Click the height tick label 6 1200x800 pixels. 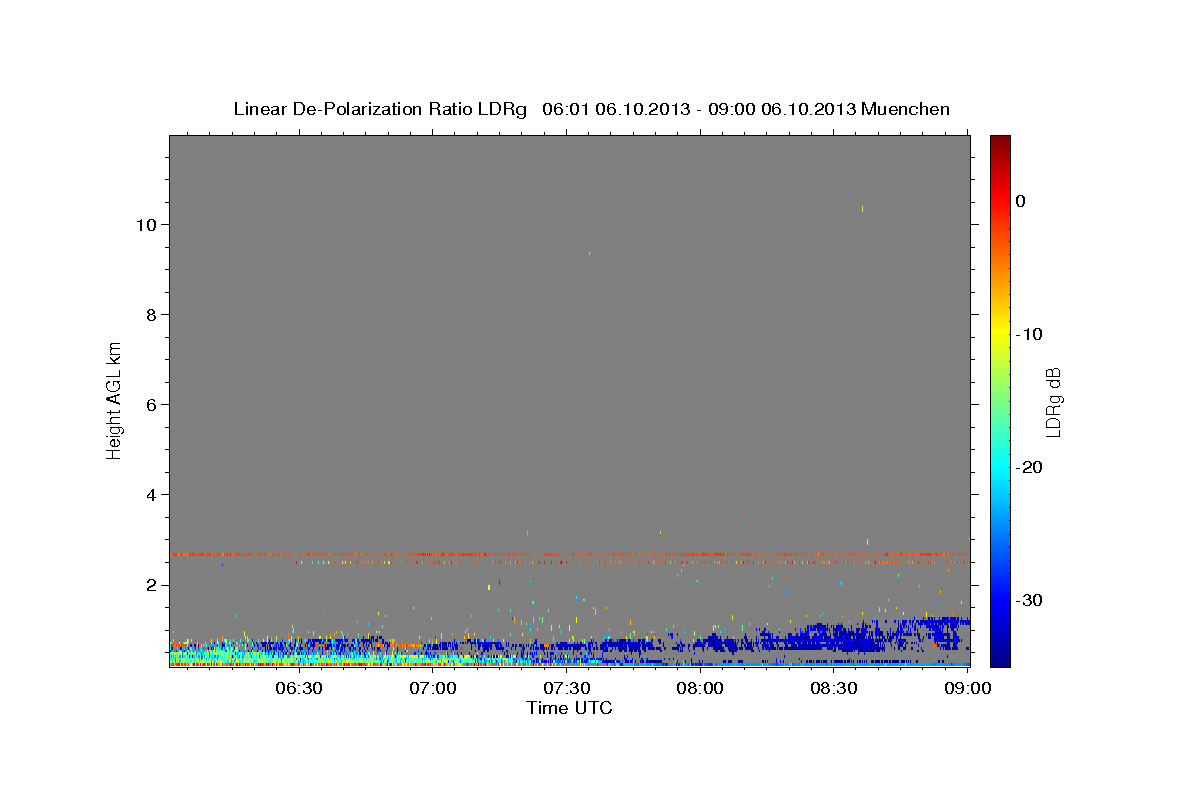click(x=150, y=405)
